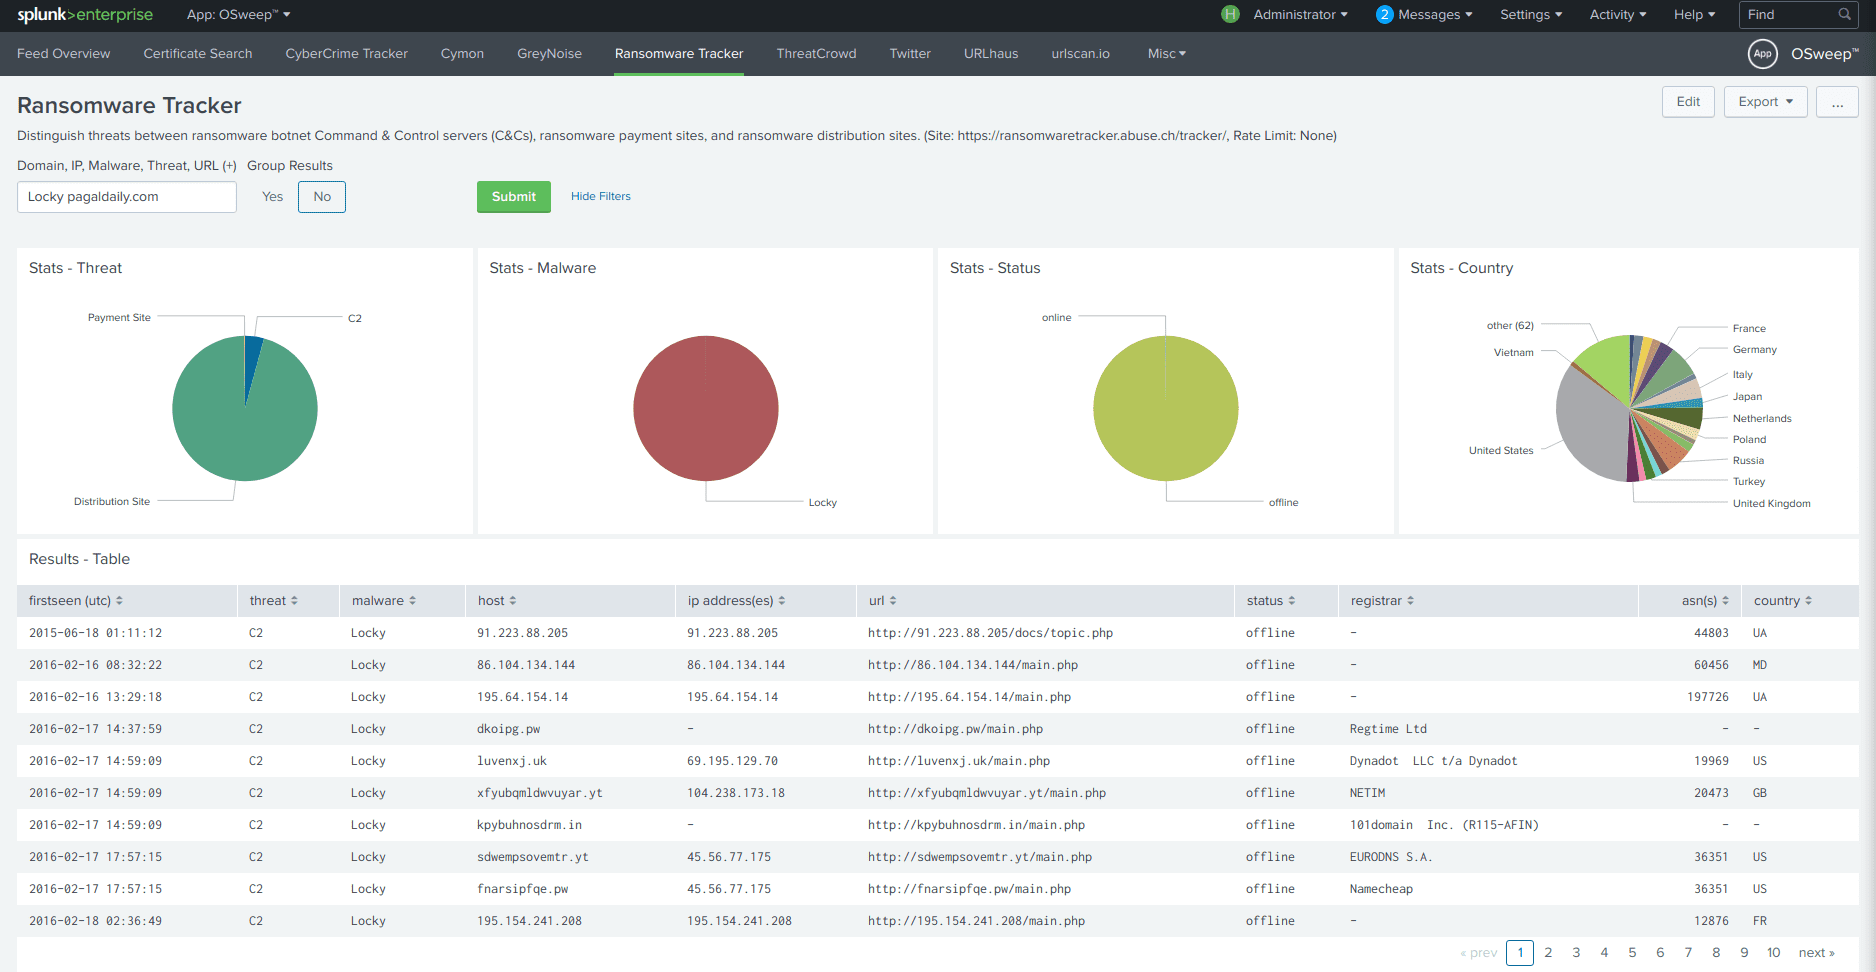The height and width of the screenshot is (972, 1876).
Task: Open the App: OSweep dropdown
Action: click(238, 14)
